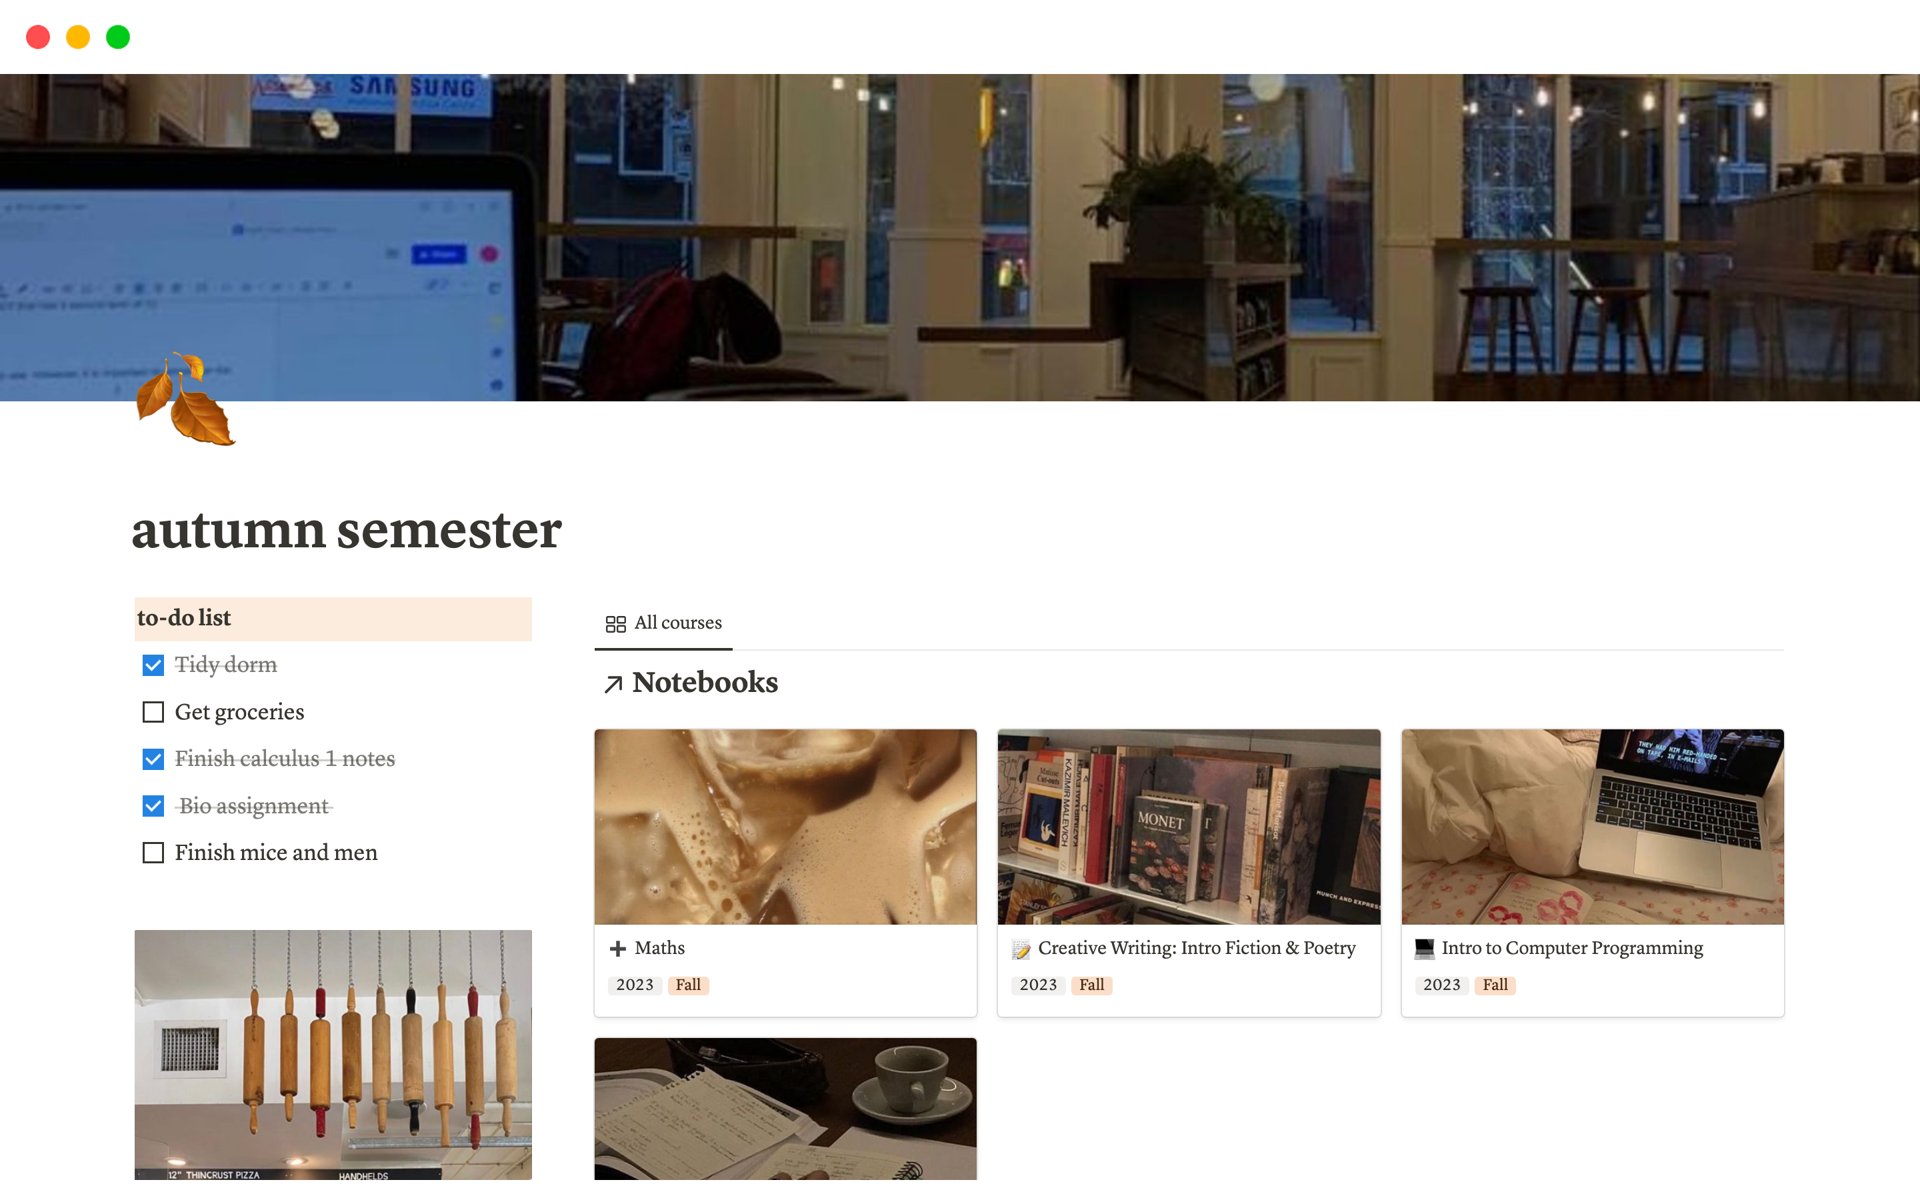Open the Maths course card title
Image resolution: width=1920 pixels, height=1200 pixels.
click(660, 948)
